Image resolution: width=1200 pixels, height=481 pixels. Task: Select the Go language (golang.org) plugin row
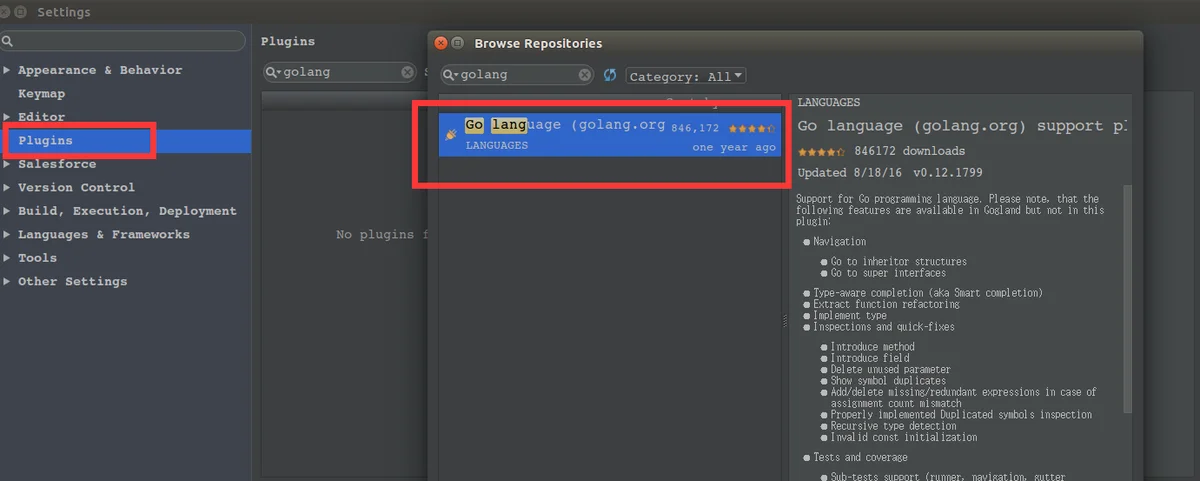pos(609,135)
